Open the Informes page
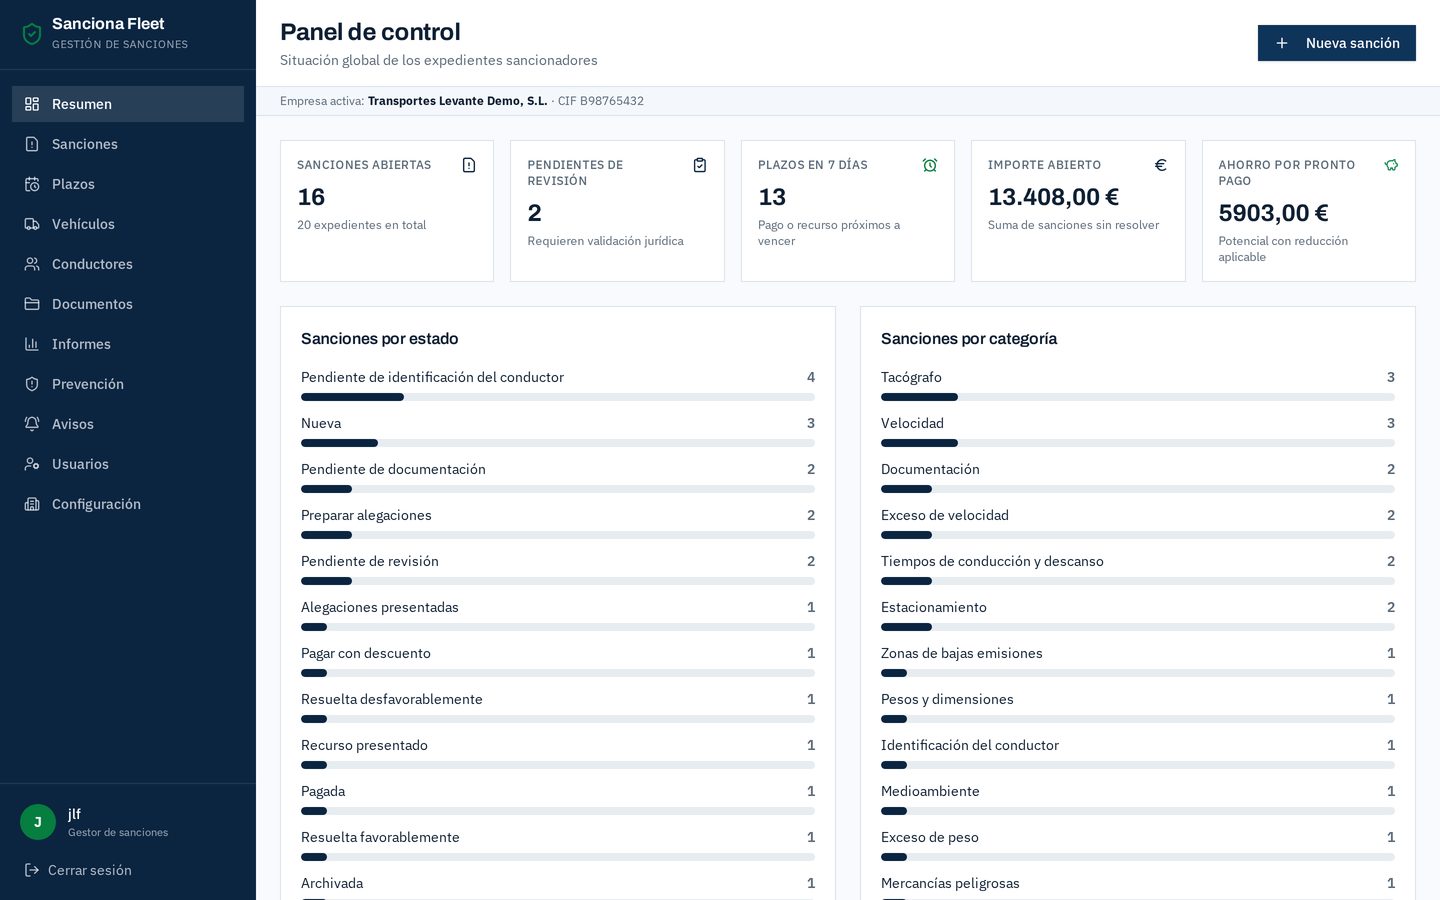 (x=128, y=344)
